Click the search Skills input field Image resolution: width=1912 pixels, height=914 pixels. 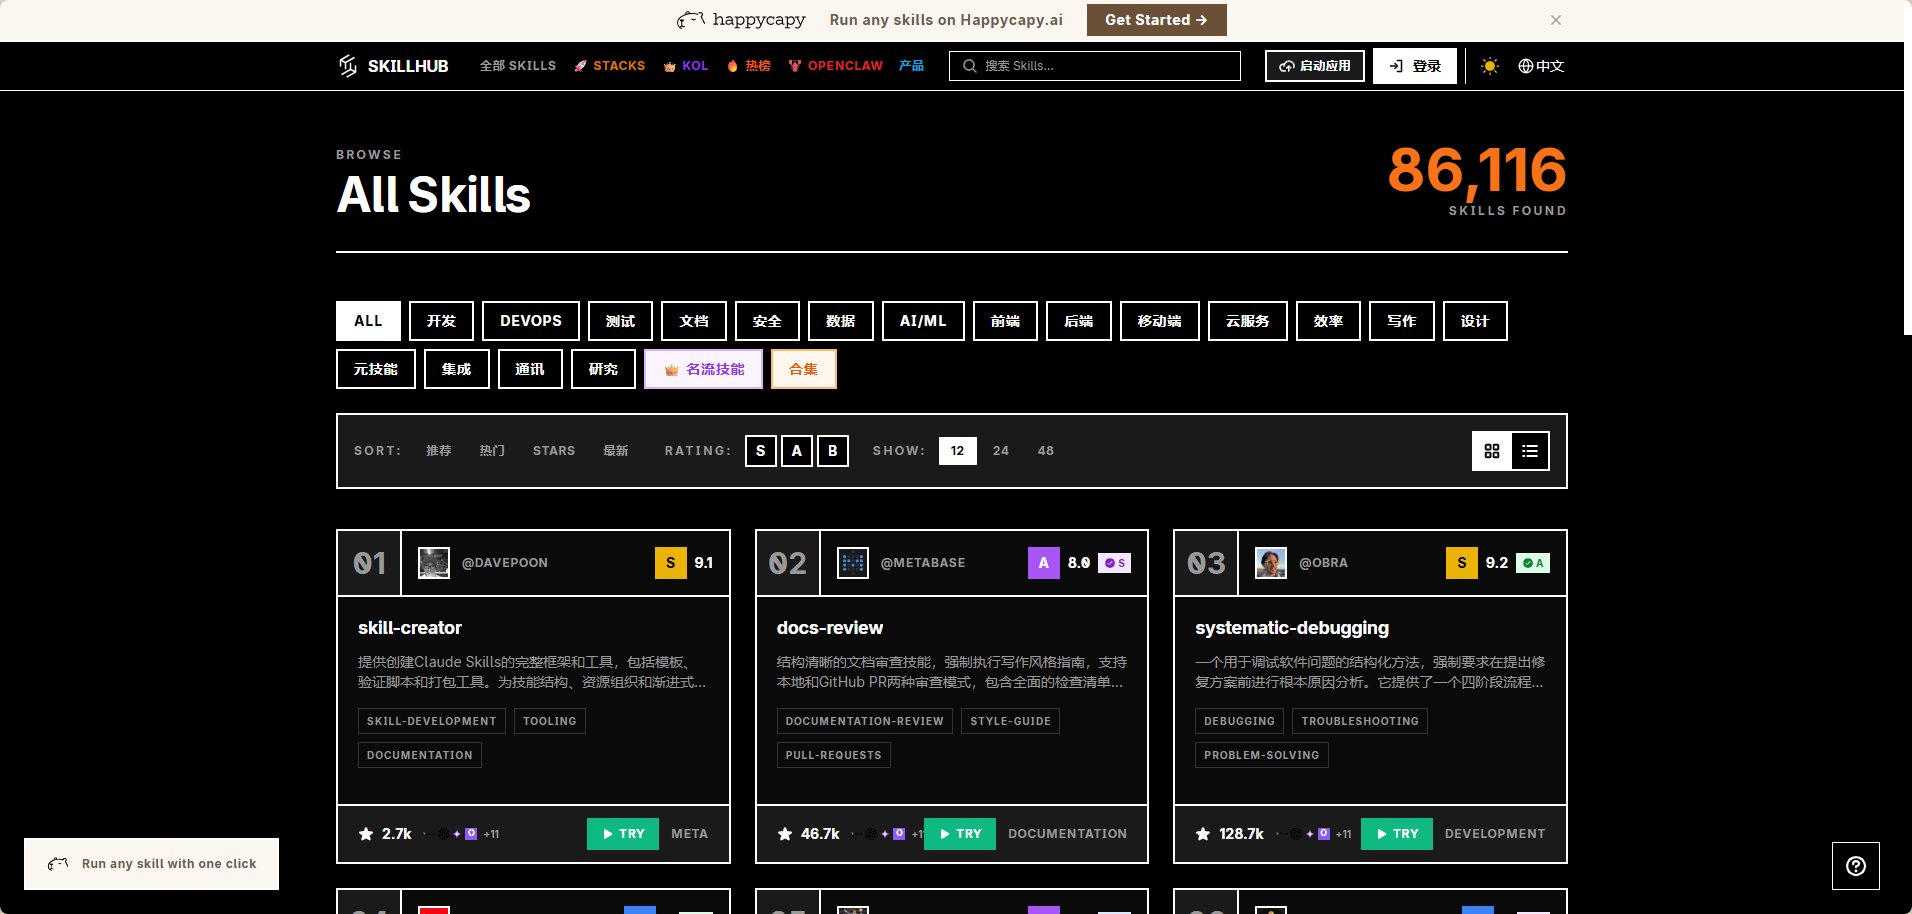[1095, 66]
